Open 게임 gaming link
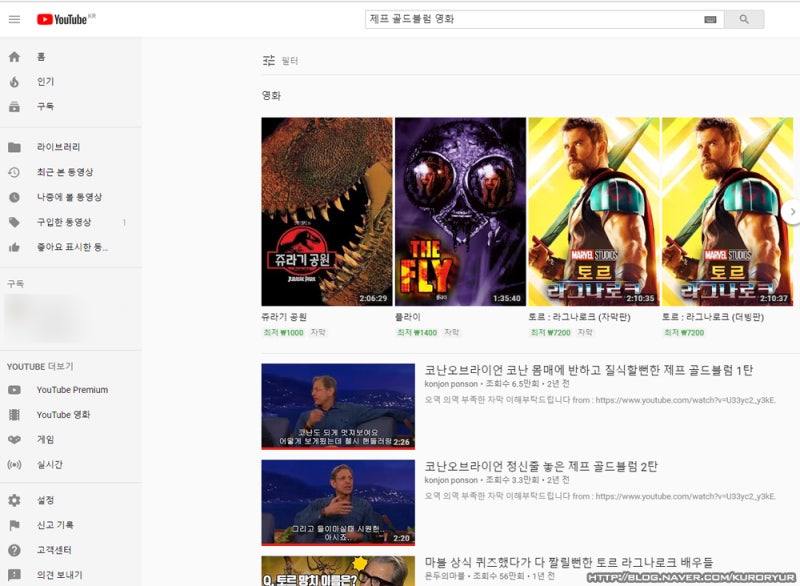 pyautogui.click(x=45, y=440)
